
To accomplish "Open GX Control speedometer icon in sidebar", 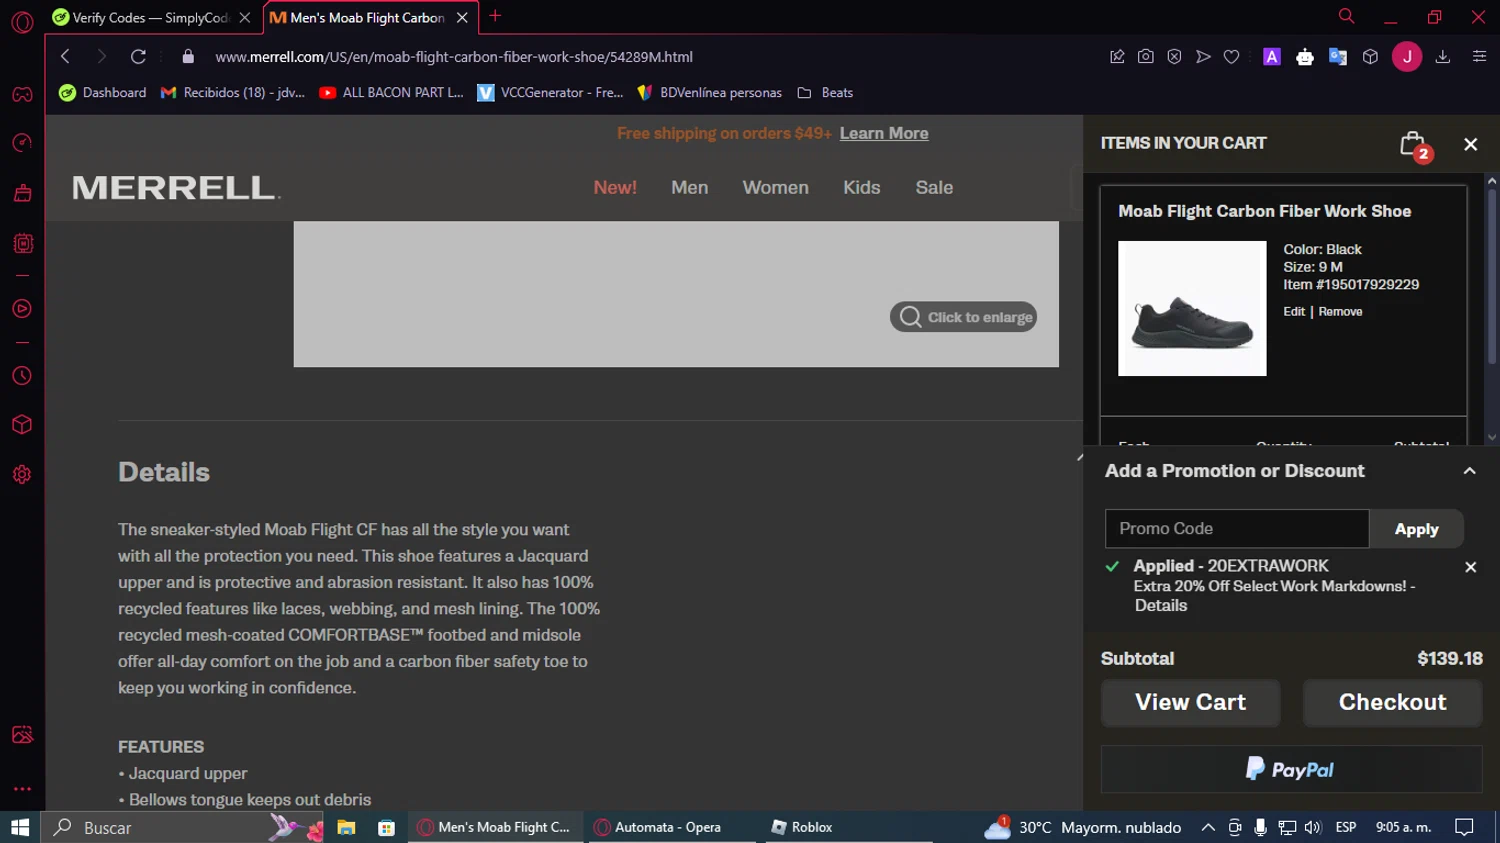I will tap(22, 143).
